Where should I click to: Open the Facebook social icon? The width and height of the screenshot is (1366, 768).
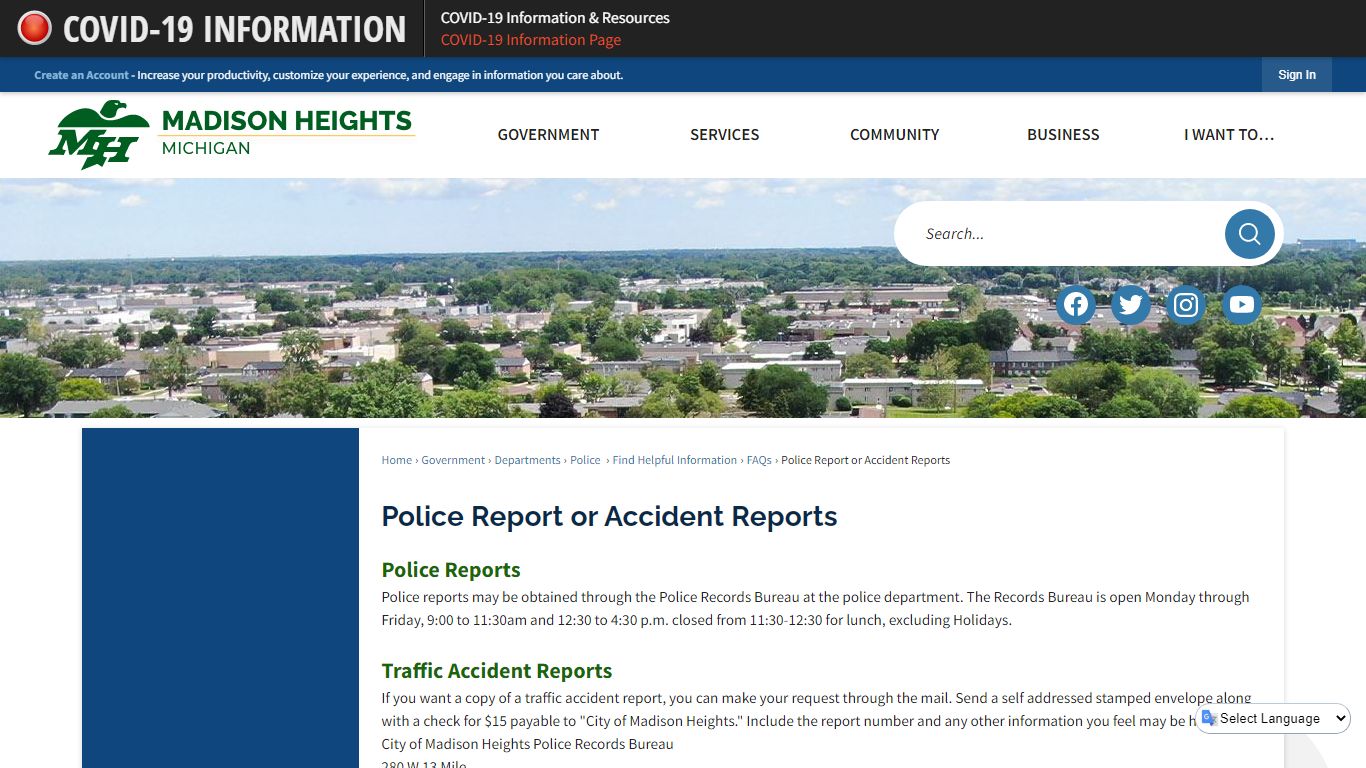[1076, 305]
